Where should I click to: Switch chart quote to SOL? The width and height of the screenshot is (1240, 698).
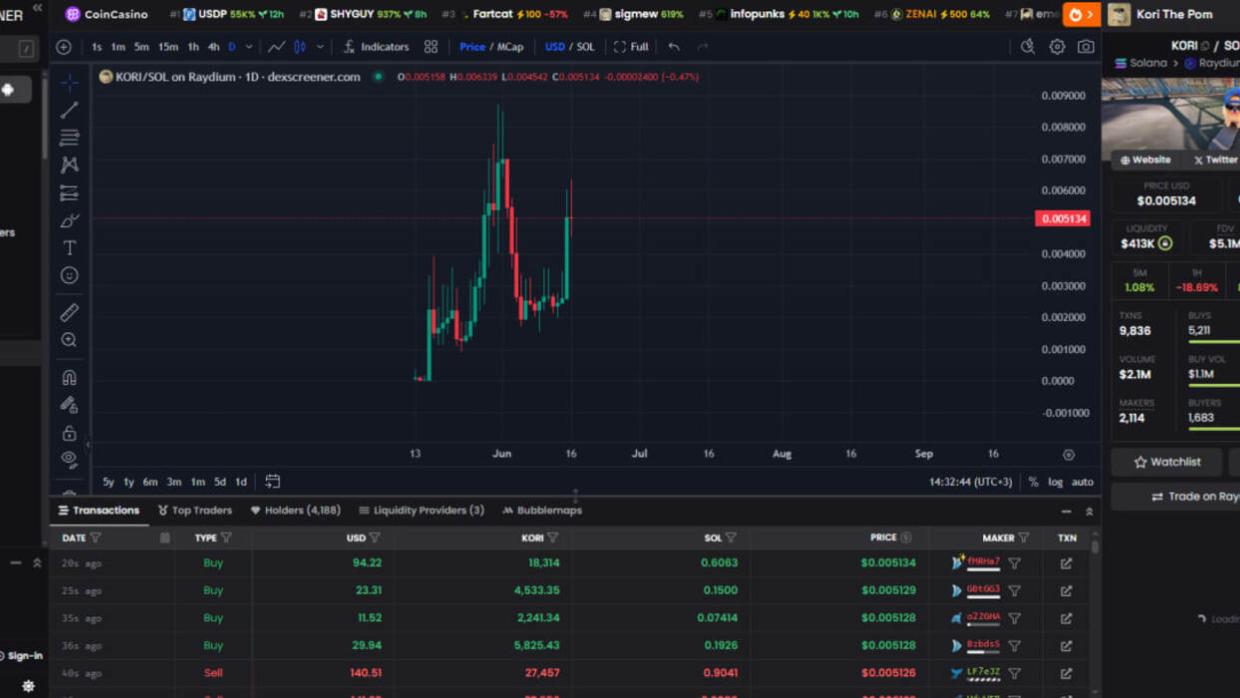coord(586,47)
